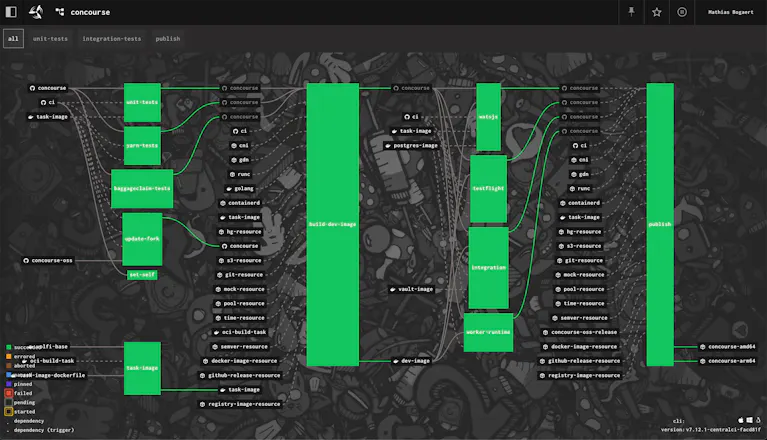Open the pinned resources pin icon
This screenshot has height=440, width=767.
pyautogui.click(x=632, y=12)
